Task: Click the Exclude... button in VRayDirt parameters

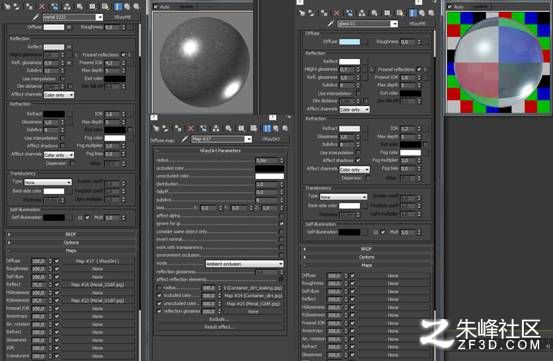Action: pos(219,319)
